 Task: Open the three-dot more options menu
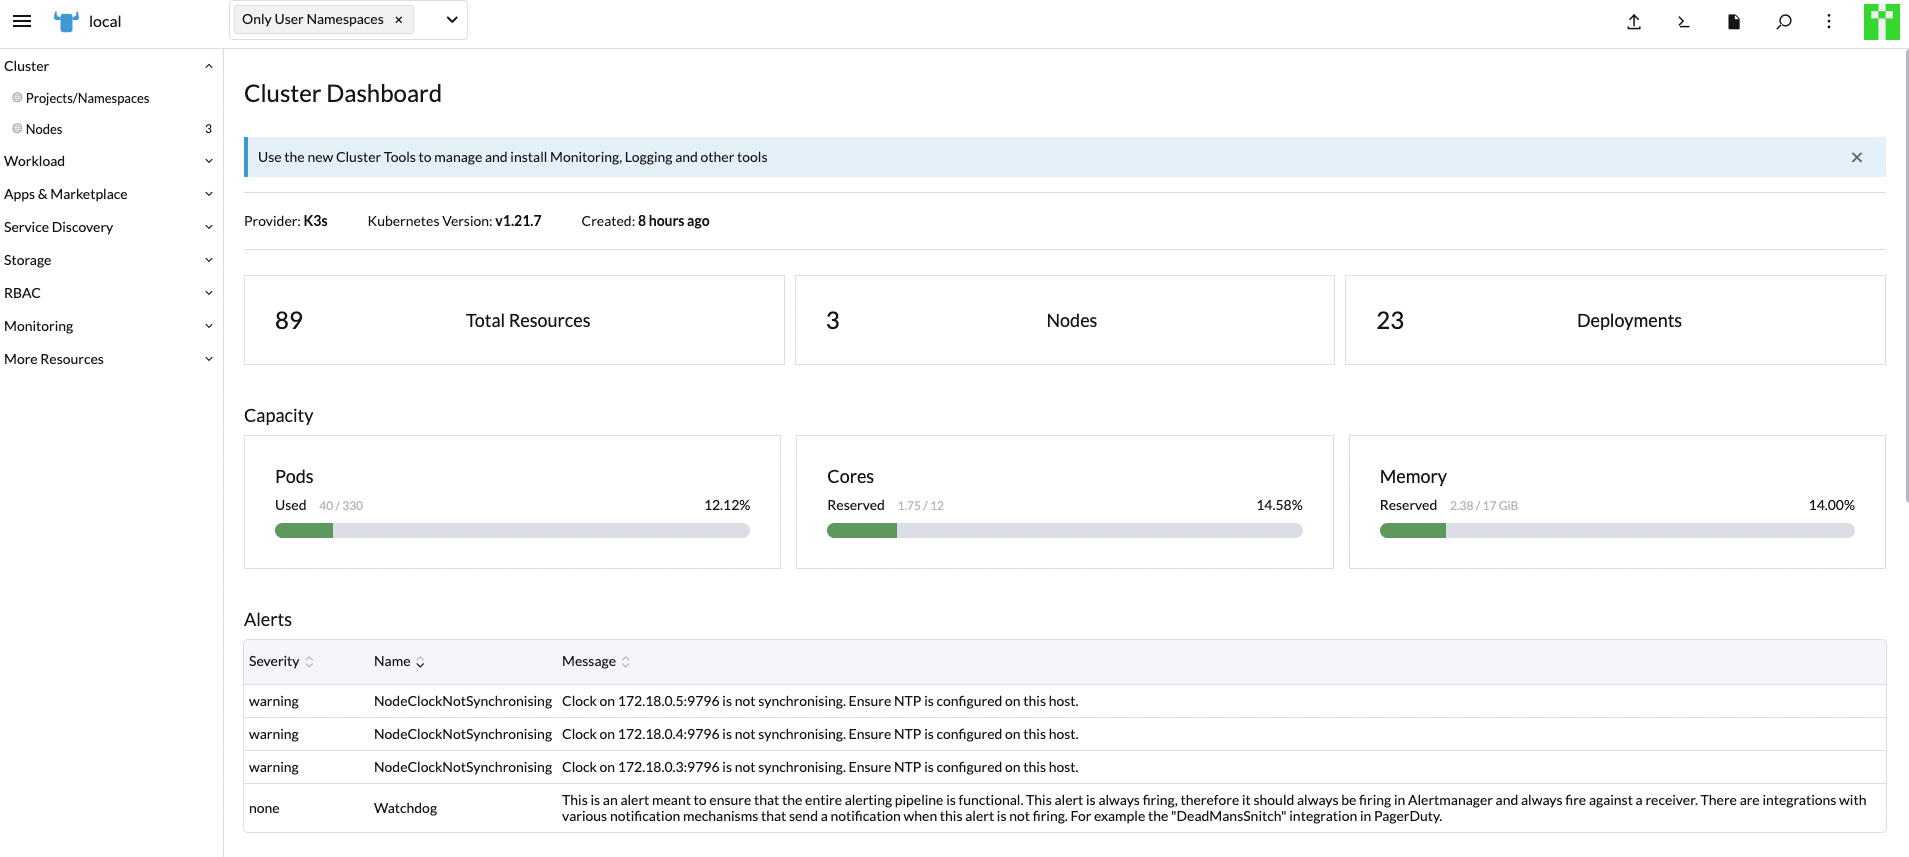(x=1829, y=21)
